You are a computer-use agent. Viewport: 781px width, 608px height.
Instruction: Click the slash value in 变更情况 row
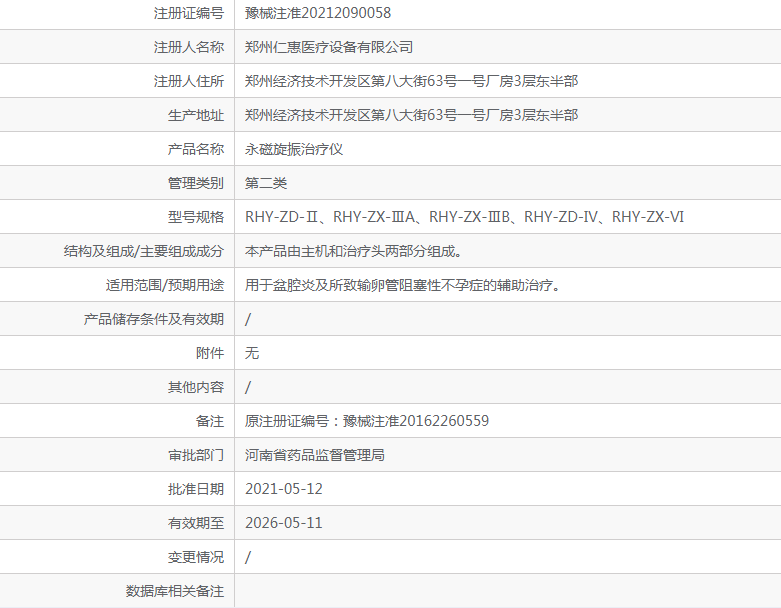tap(248, 557)
